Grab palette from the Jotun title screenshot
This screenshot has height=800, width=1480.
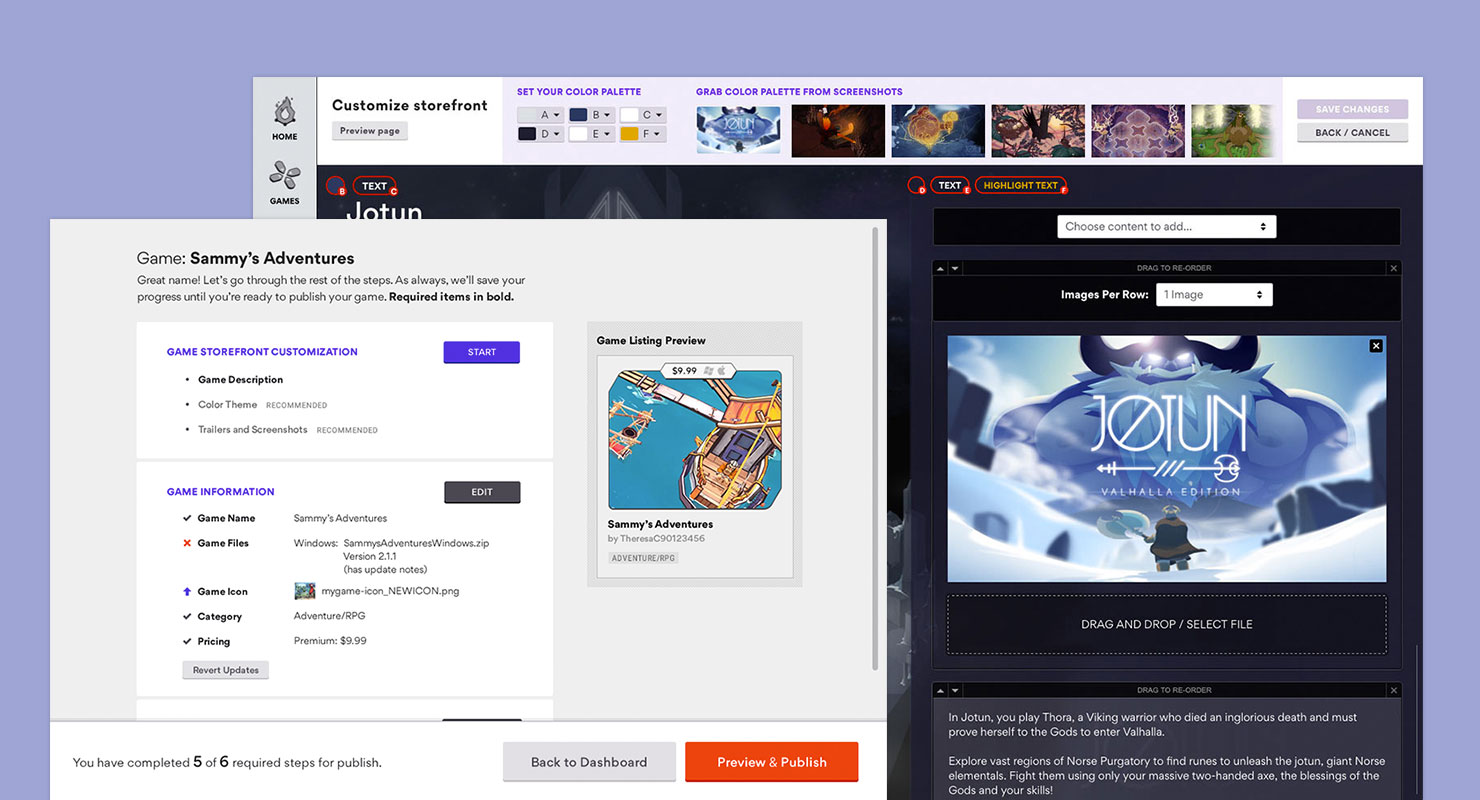point(738,130)
